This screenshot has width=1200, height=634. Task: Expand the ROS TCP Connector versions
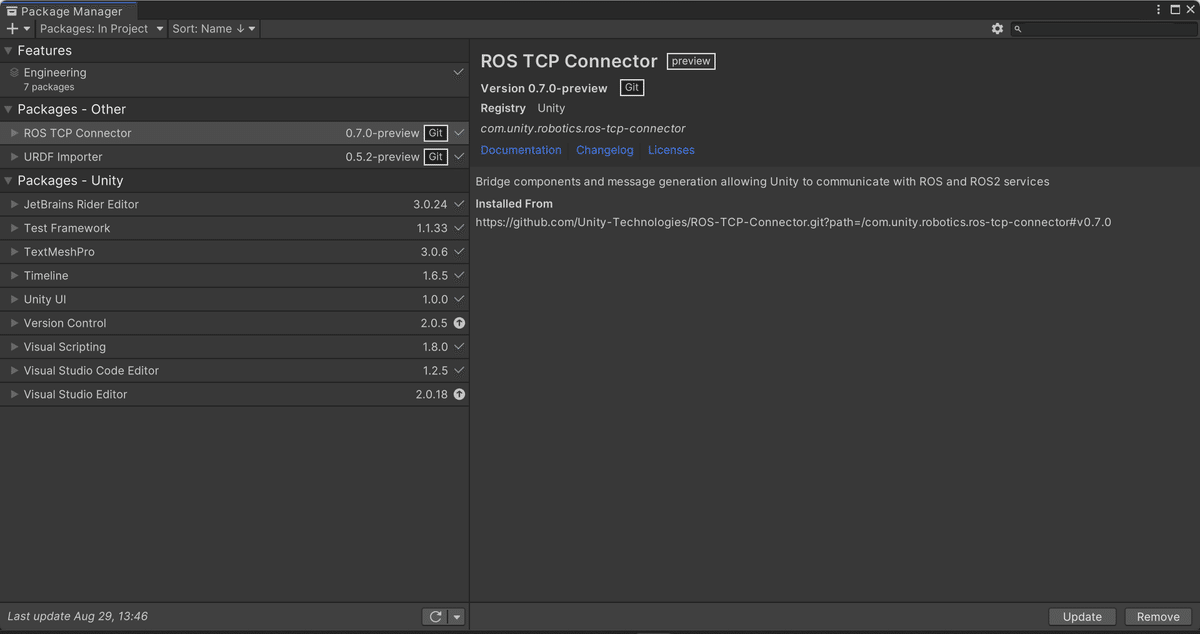pos(14,133)
